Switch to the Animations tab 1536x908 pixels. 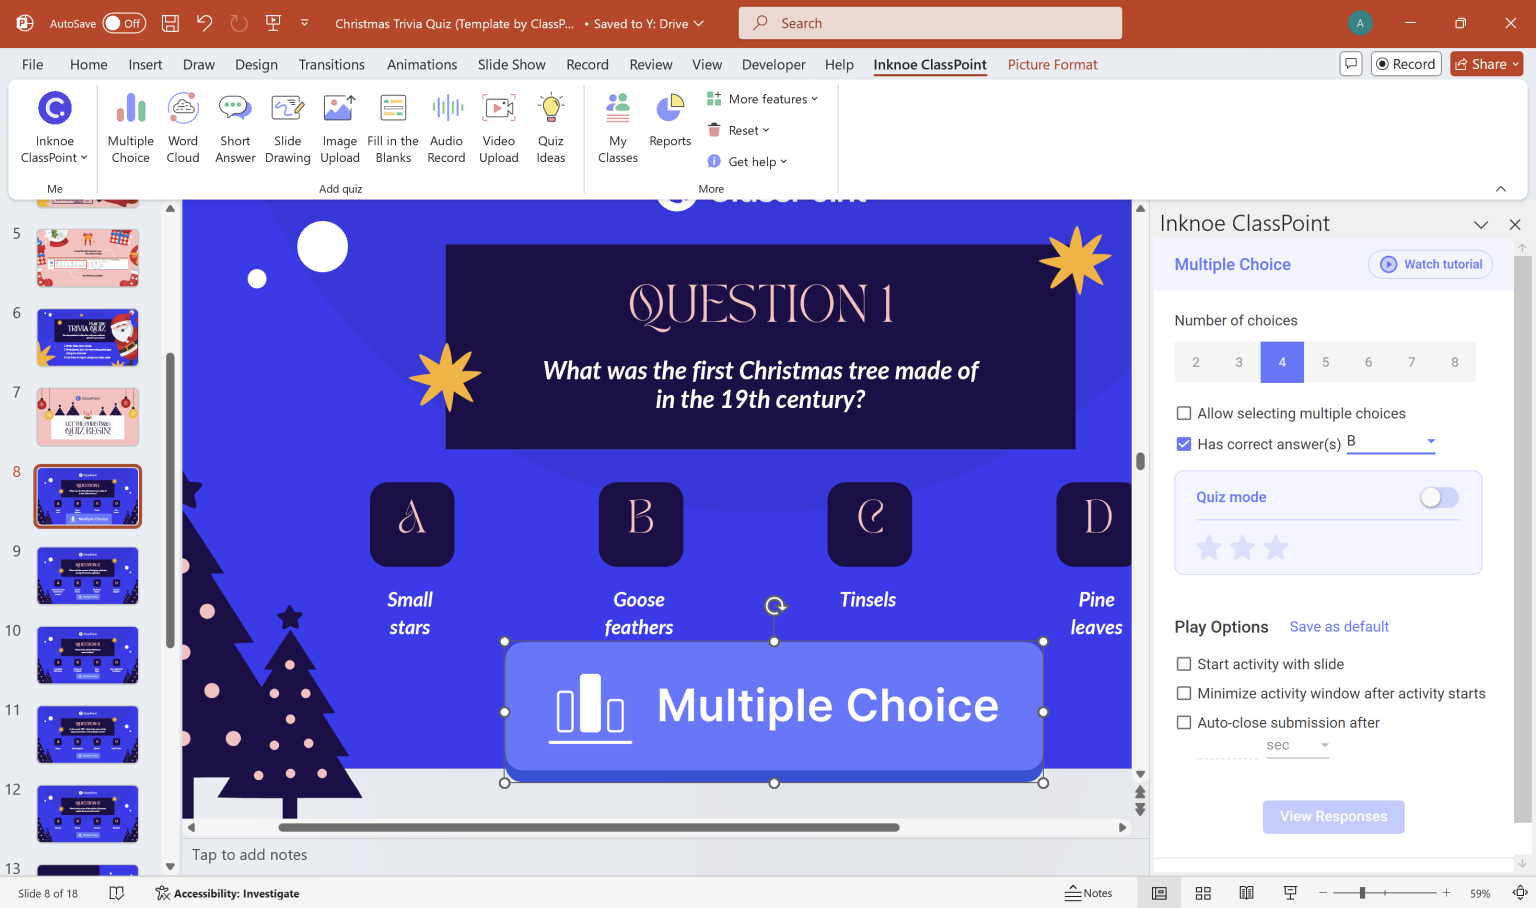(422, 64)
